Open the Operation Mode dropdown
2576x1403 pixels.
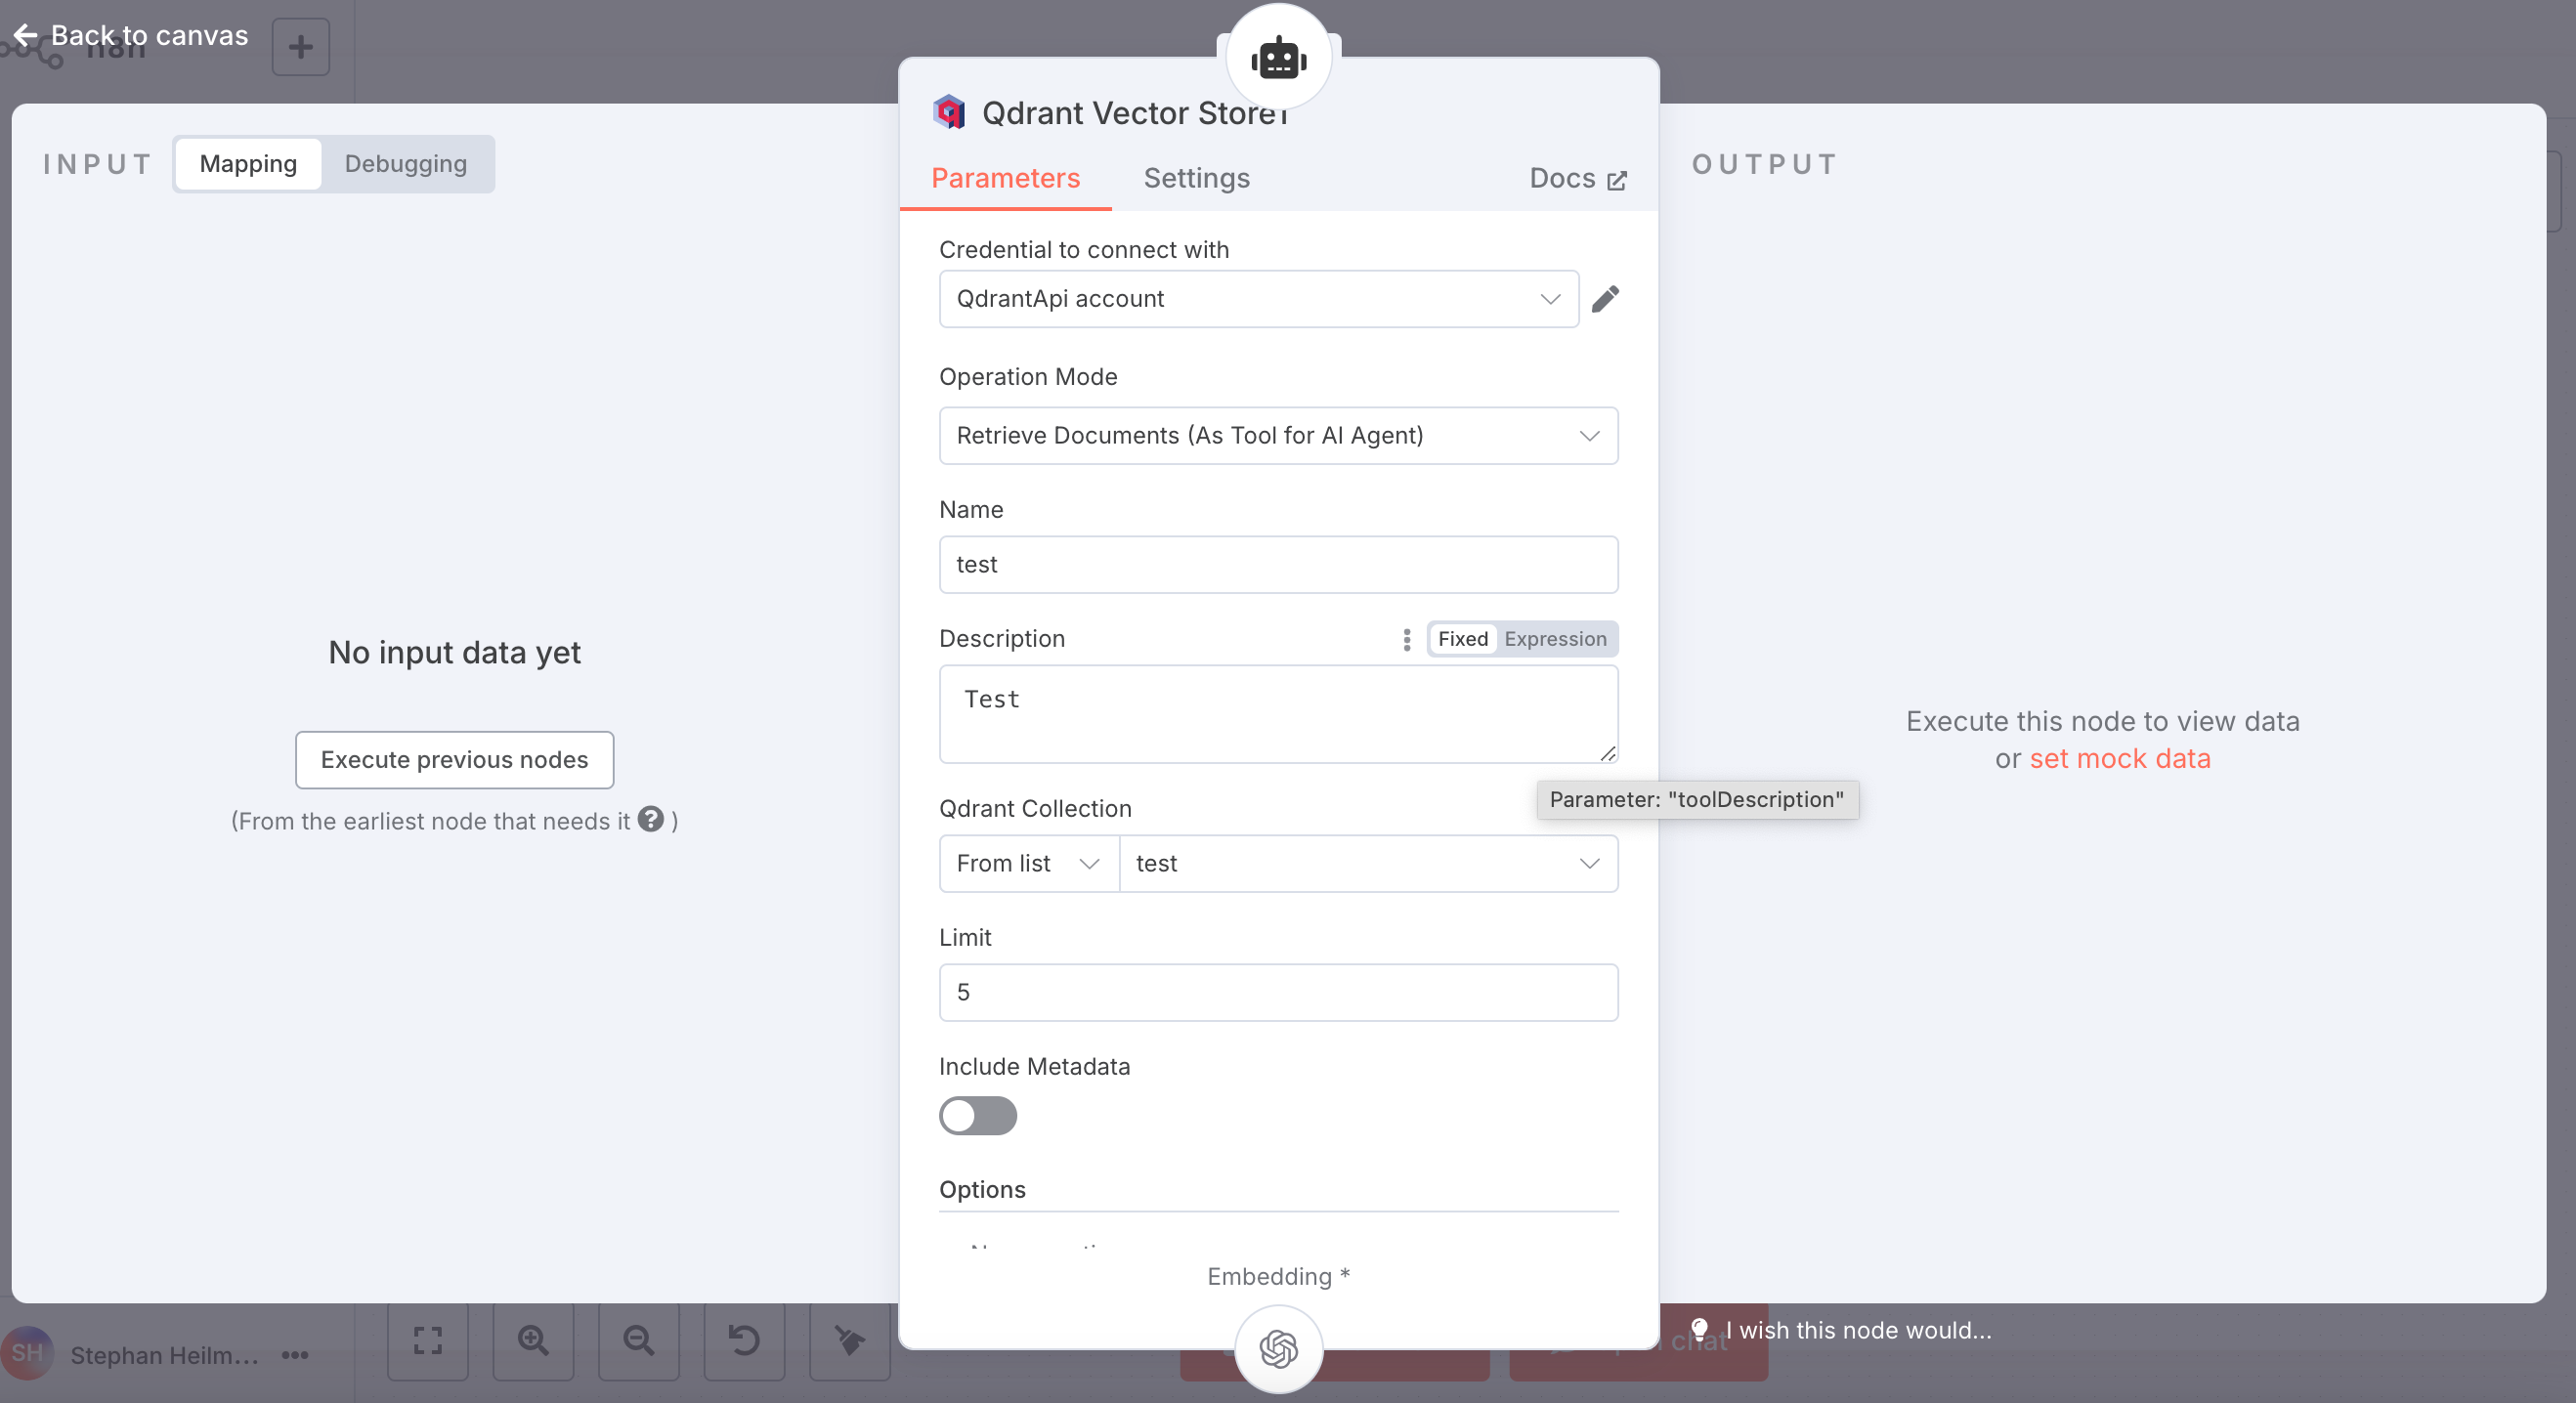click(1279, 436)
